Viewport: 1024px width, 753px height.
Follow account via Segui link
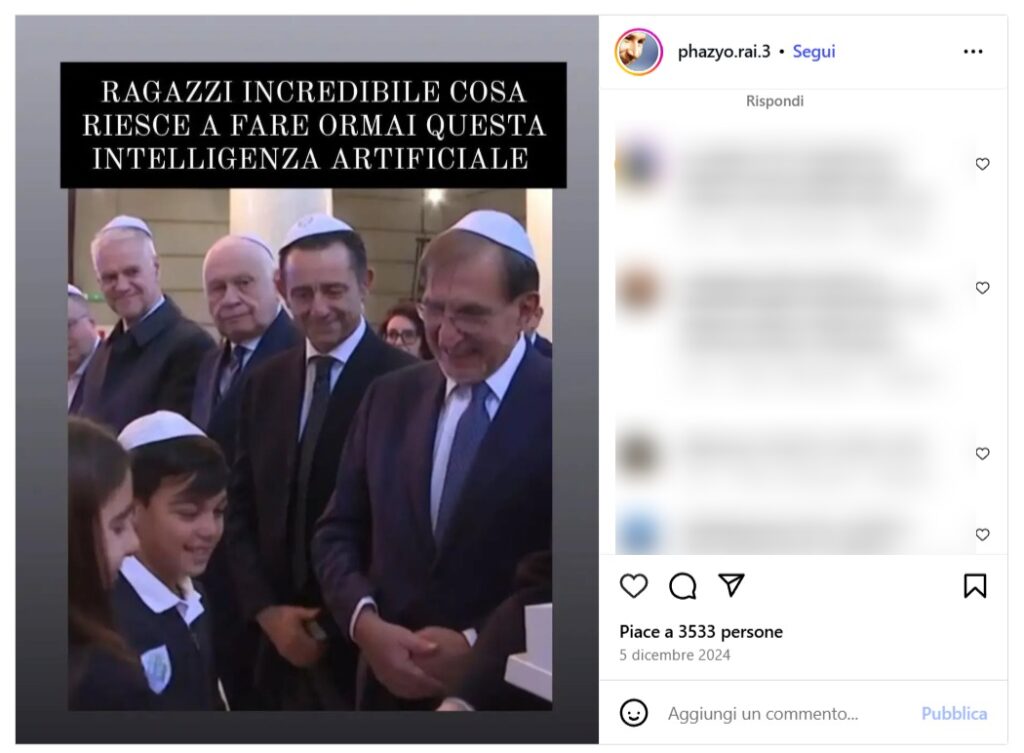click(x=814, y=52)
